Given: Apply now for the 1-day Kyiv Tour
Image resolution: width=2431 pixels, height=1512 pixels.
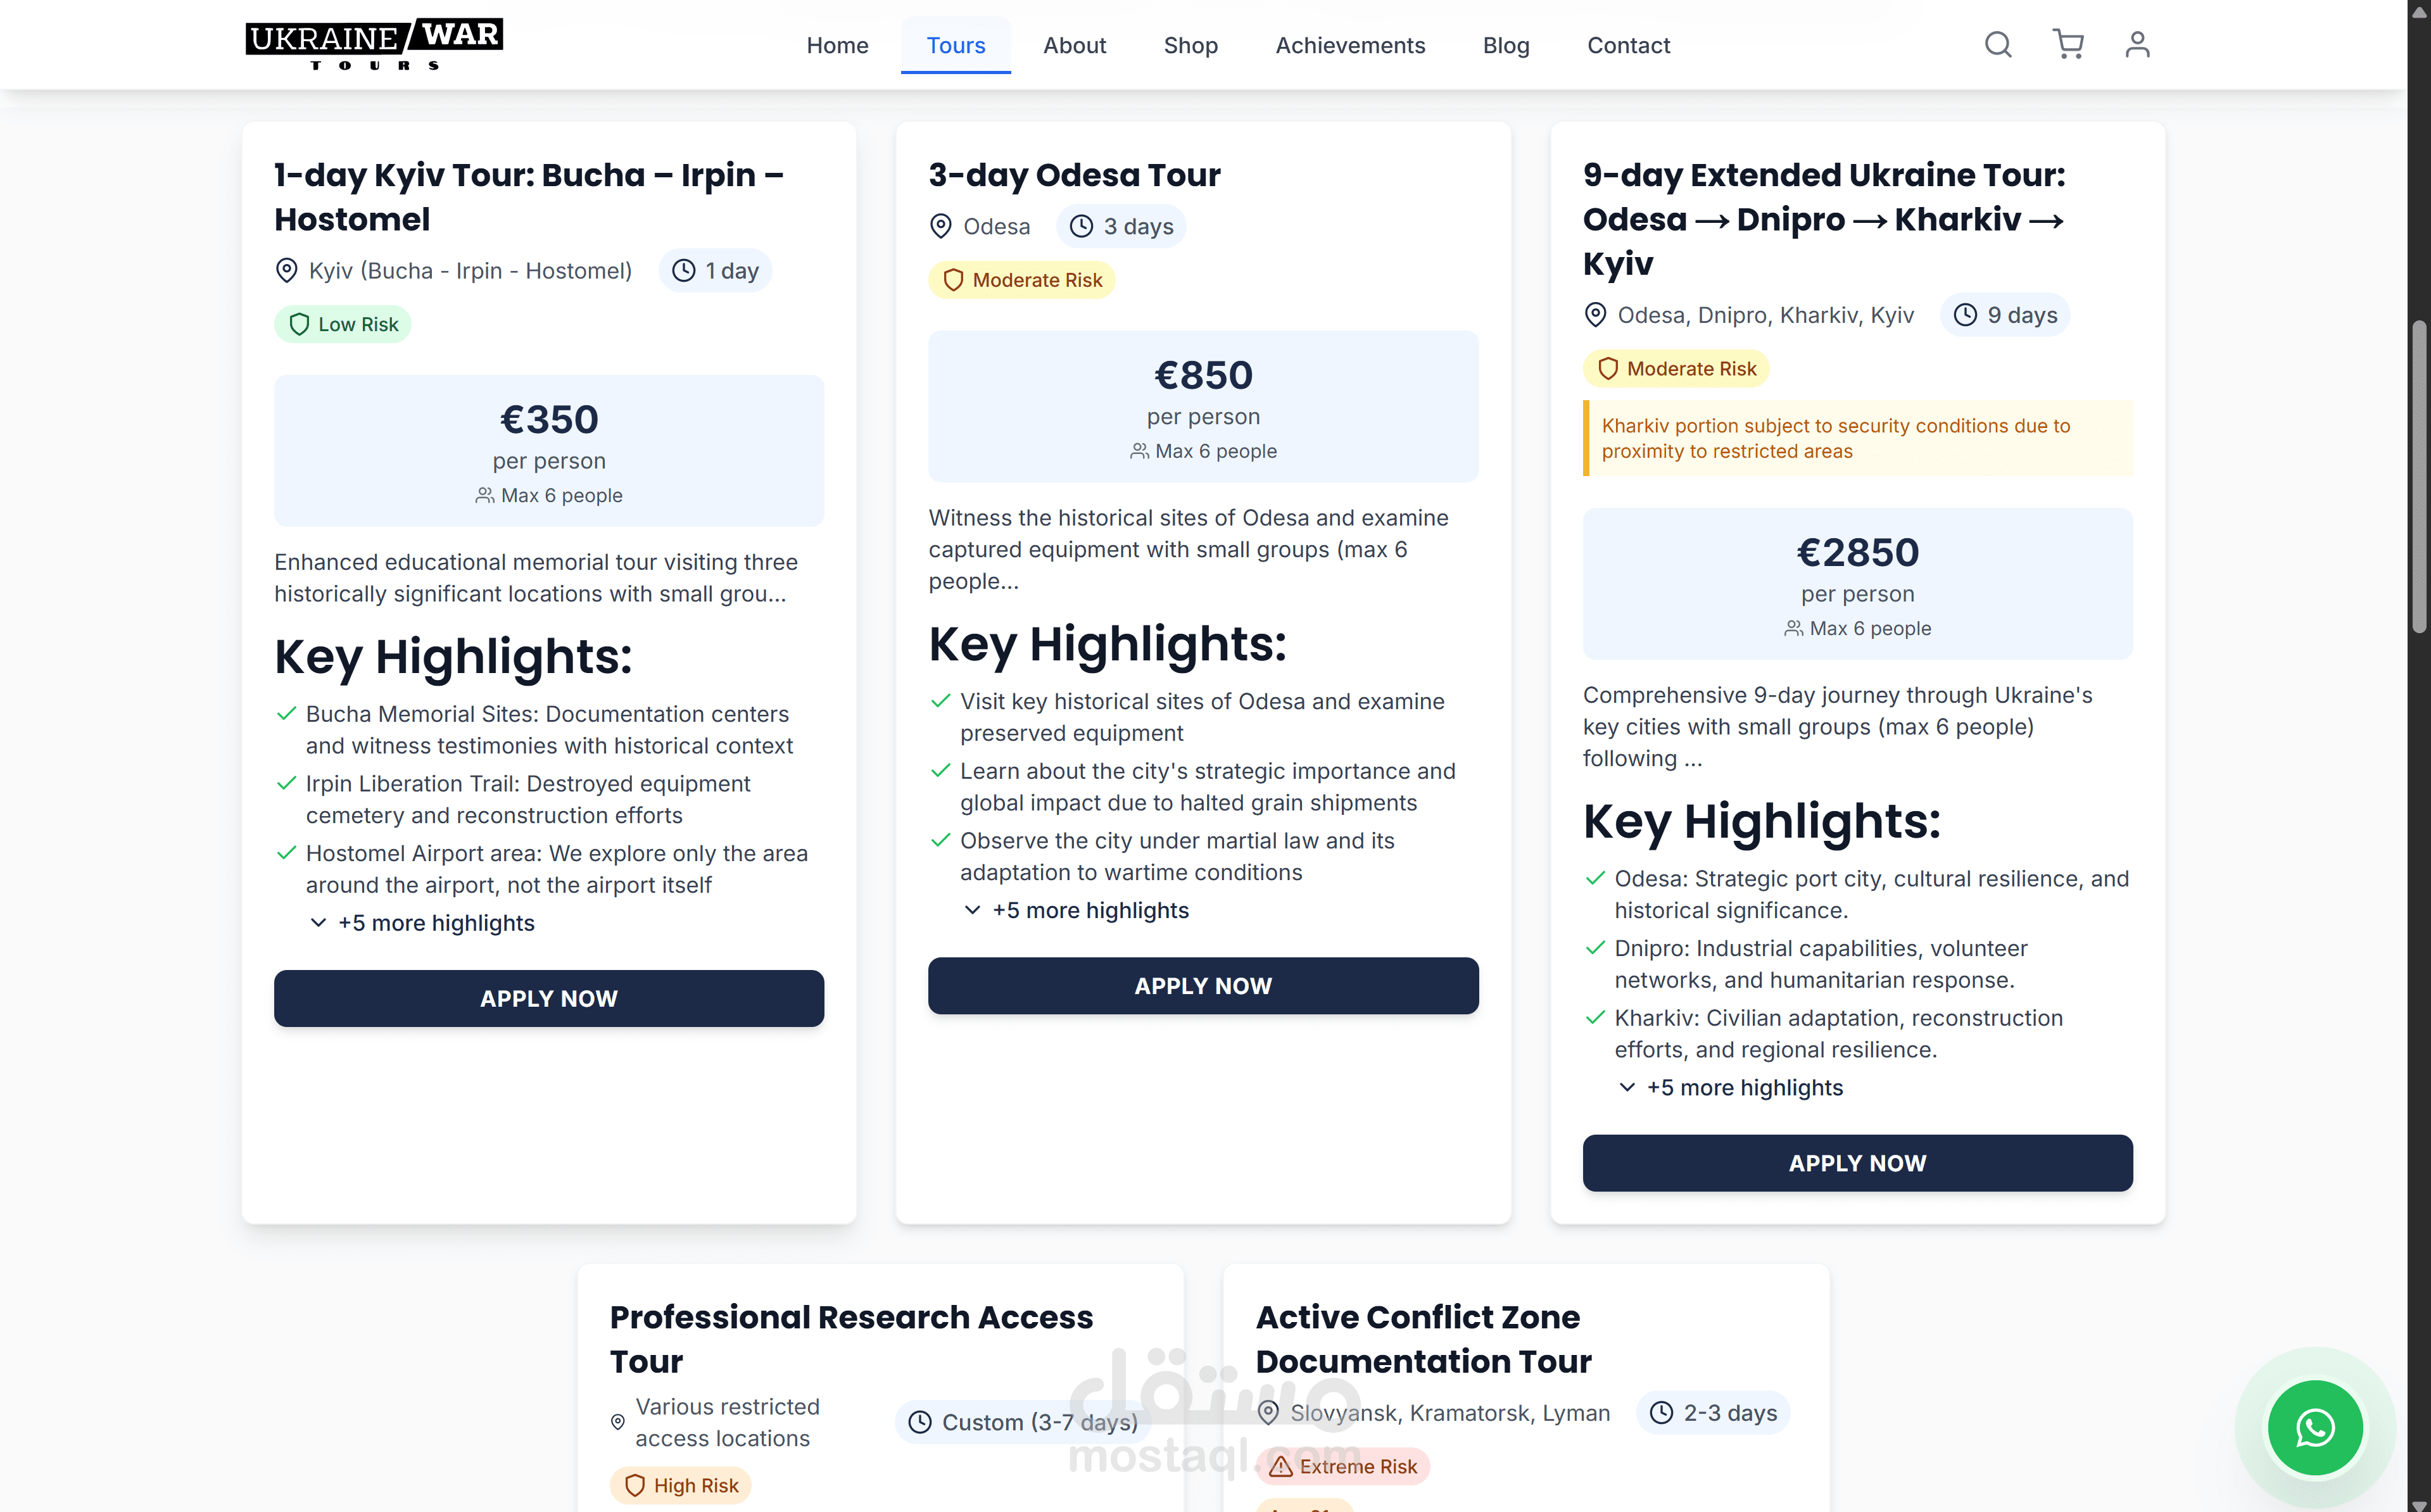Looking at the screenshot, I should coord(549,999).
